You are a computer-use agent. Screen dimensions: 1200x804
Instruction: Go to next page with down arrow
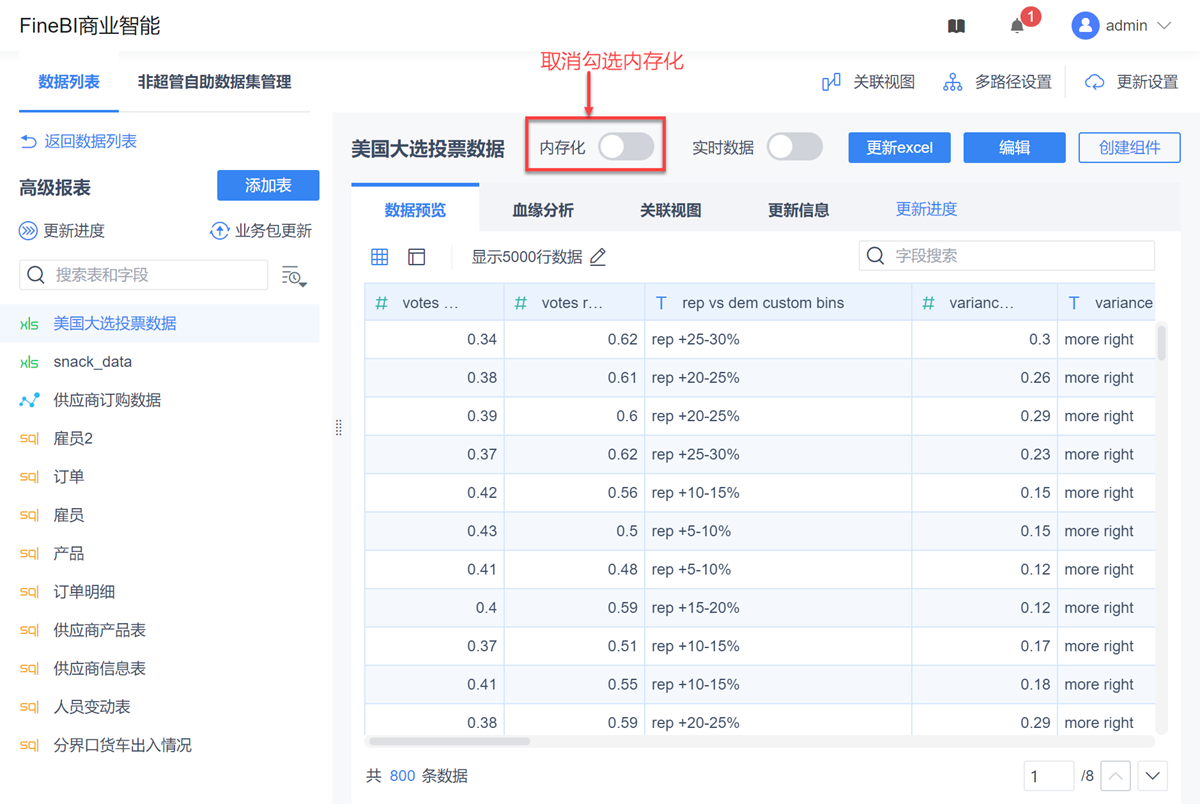point(1153,776)
